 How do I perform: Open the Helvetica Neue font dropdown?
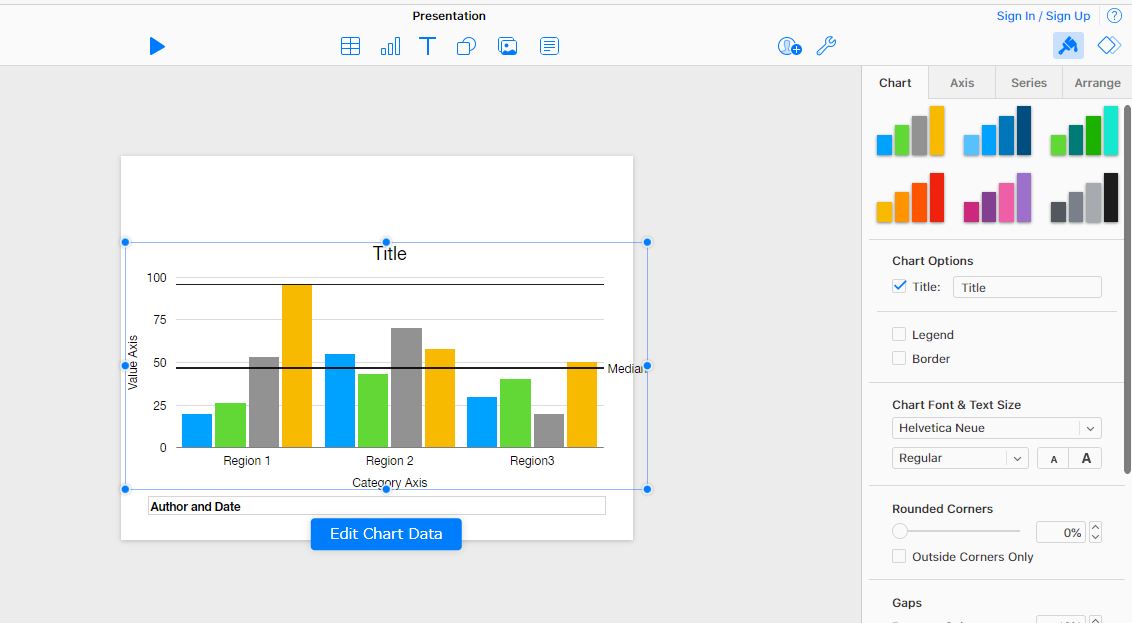point(996,428)
